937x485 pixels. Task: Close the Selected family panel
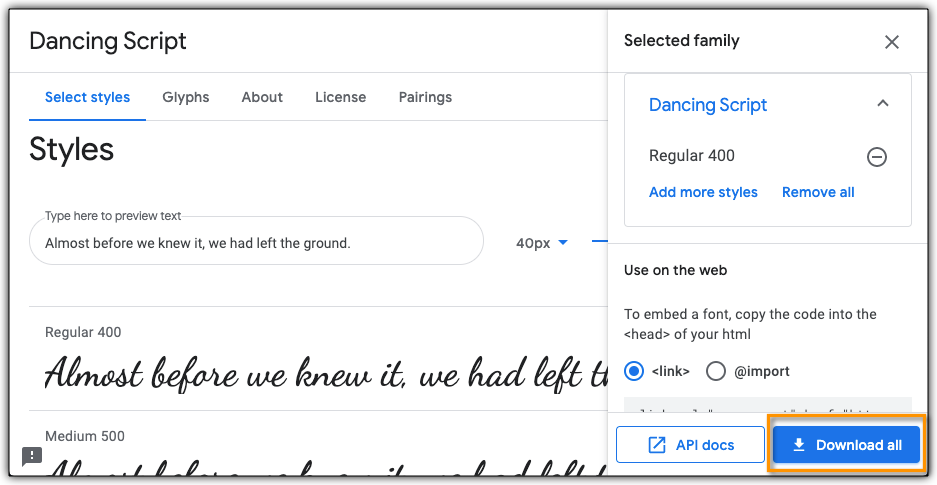[892, 42]
